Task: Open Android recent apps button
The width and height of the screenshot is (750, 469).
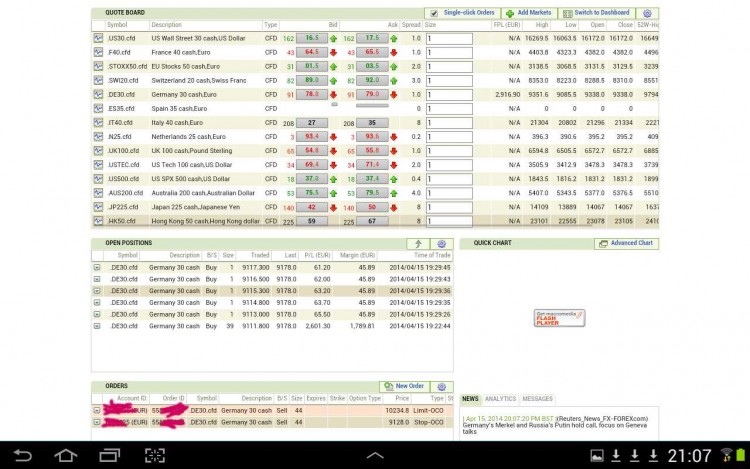Action: coord(110,455)
